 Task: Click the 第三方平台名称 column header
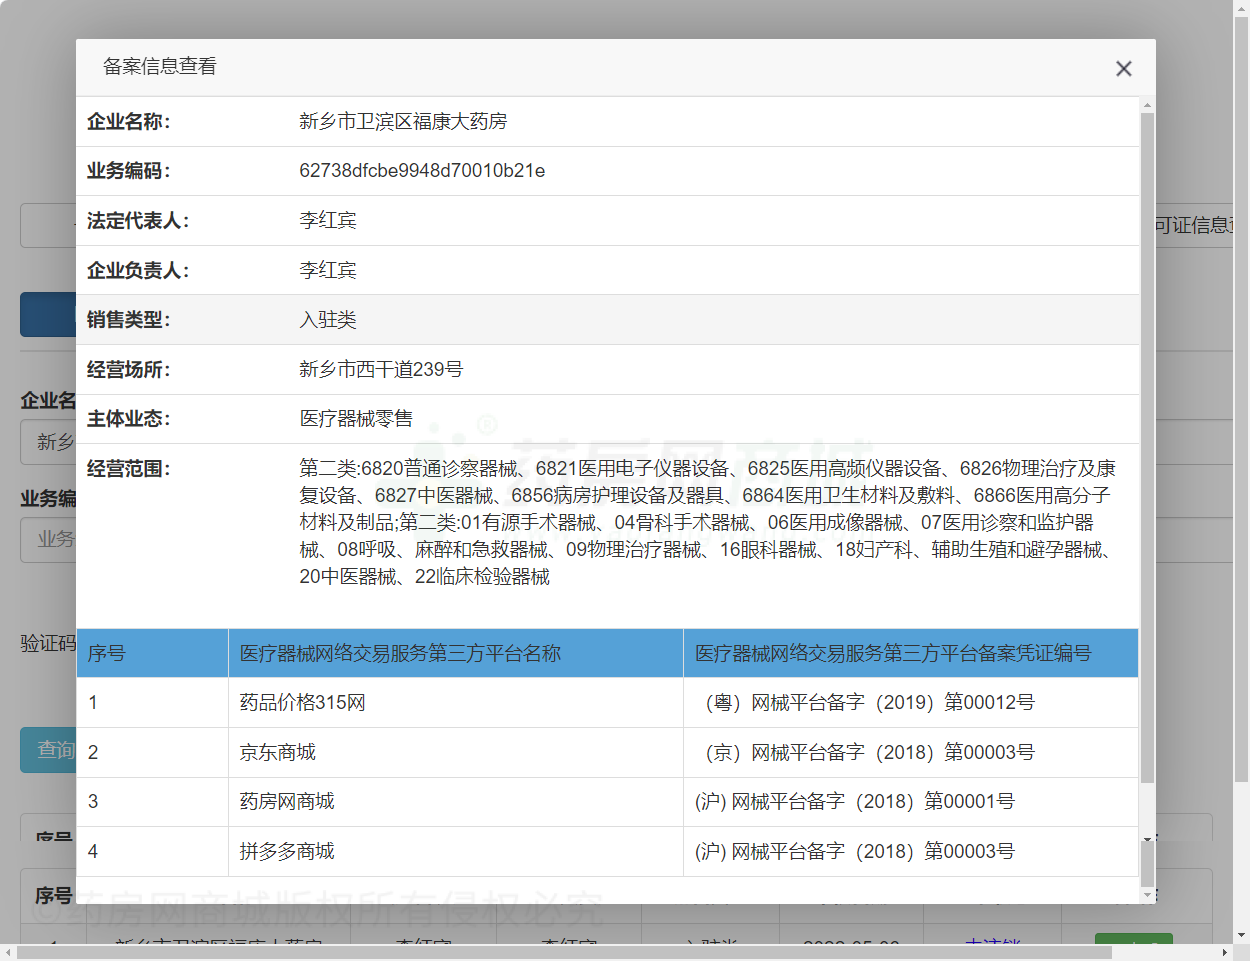tap(400, 653)
